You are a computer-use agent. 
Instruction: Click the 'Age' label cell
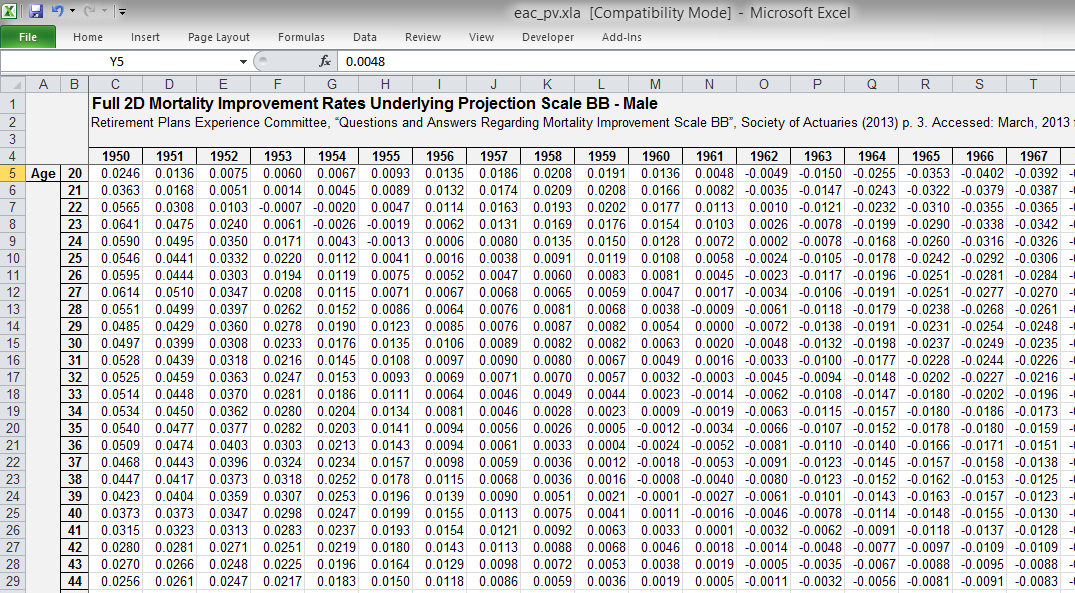pos(43,173)
